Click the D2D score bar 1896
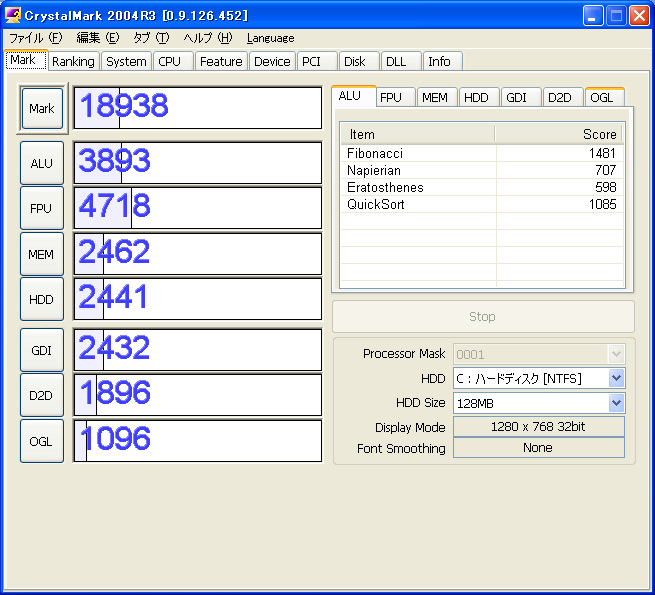 pos(198,395)
